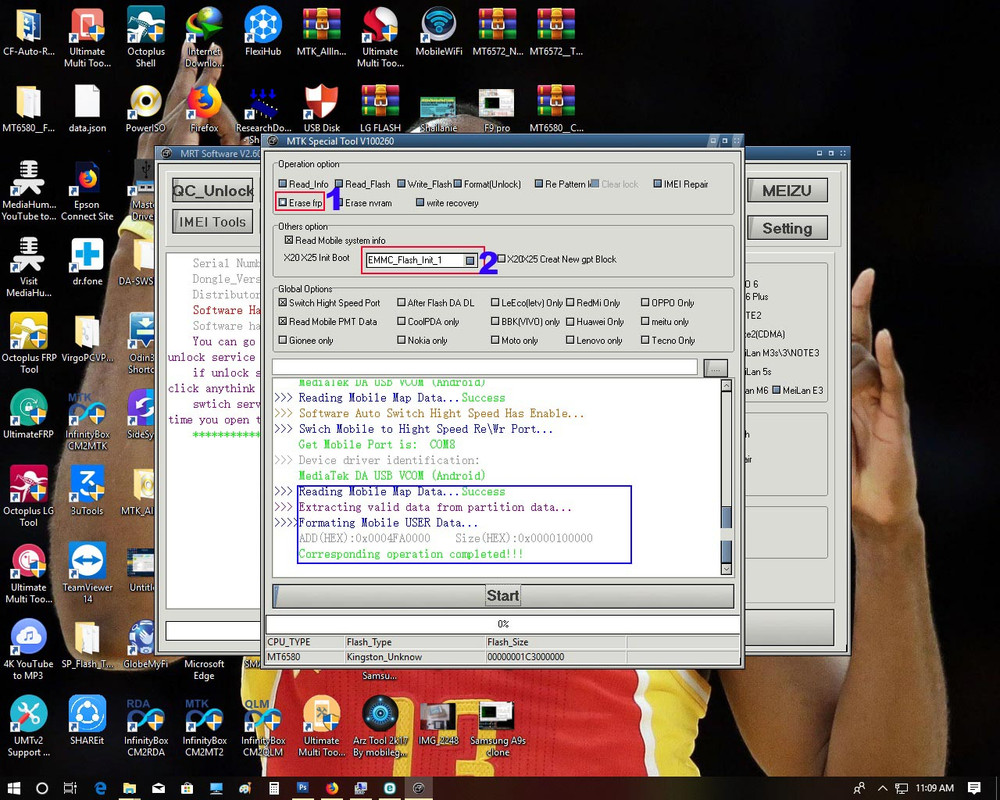Launch Octoplus FRP Tool from desktop
Image resolution: width=1000 pixels, height=800 pixels.
coord(29,343)
